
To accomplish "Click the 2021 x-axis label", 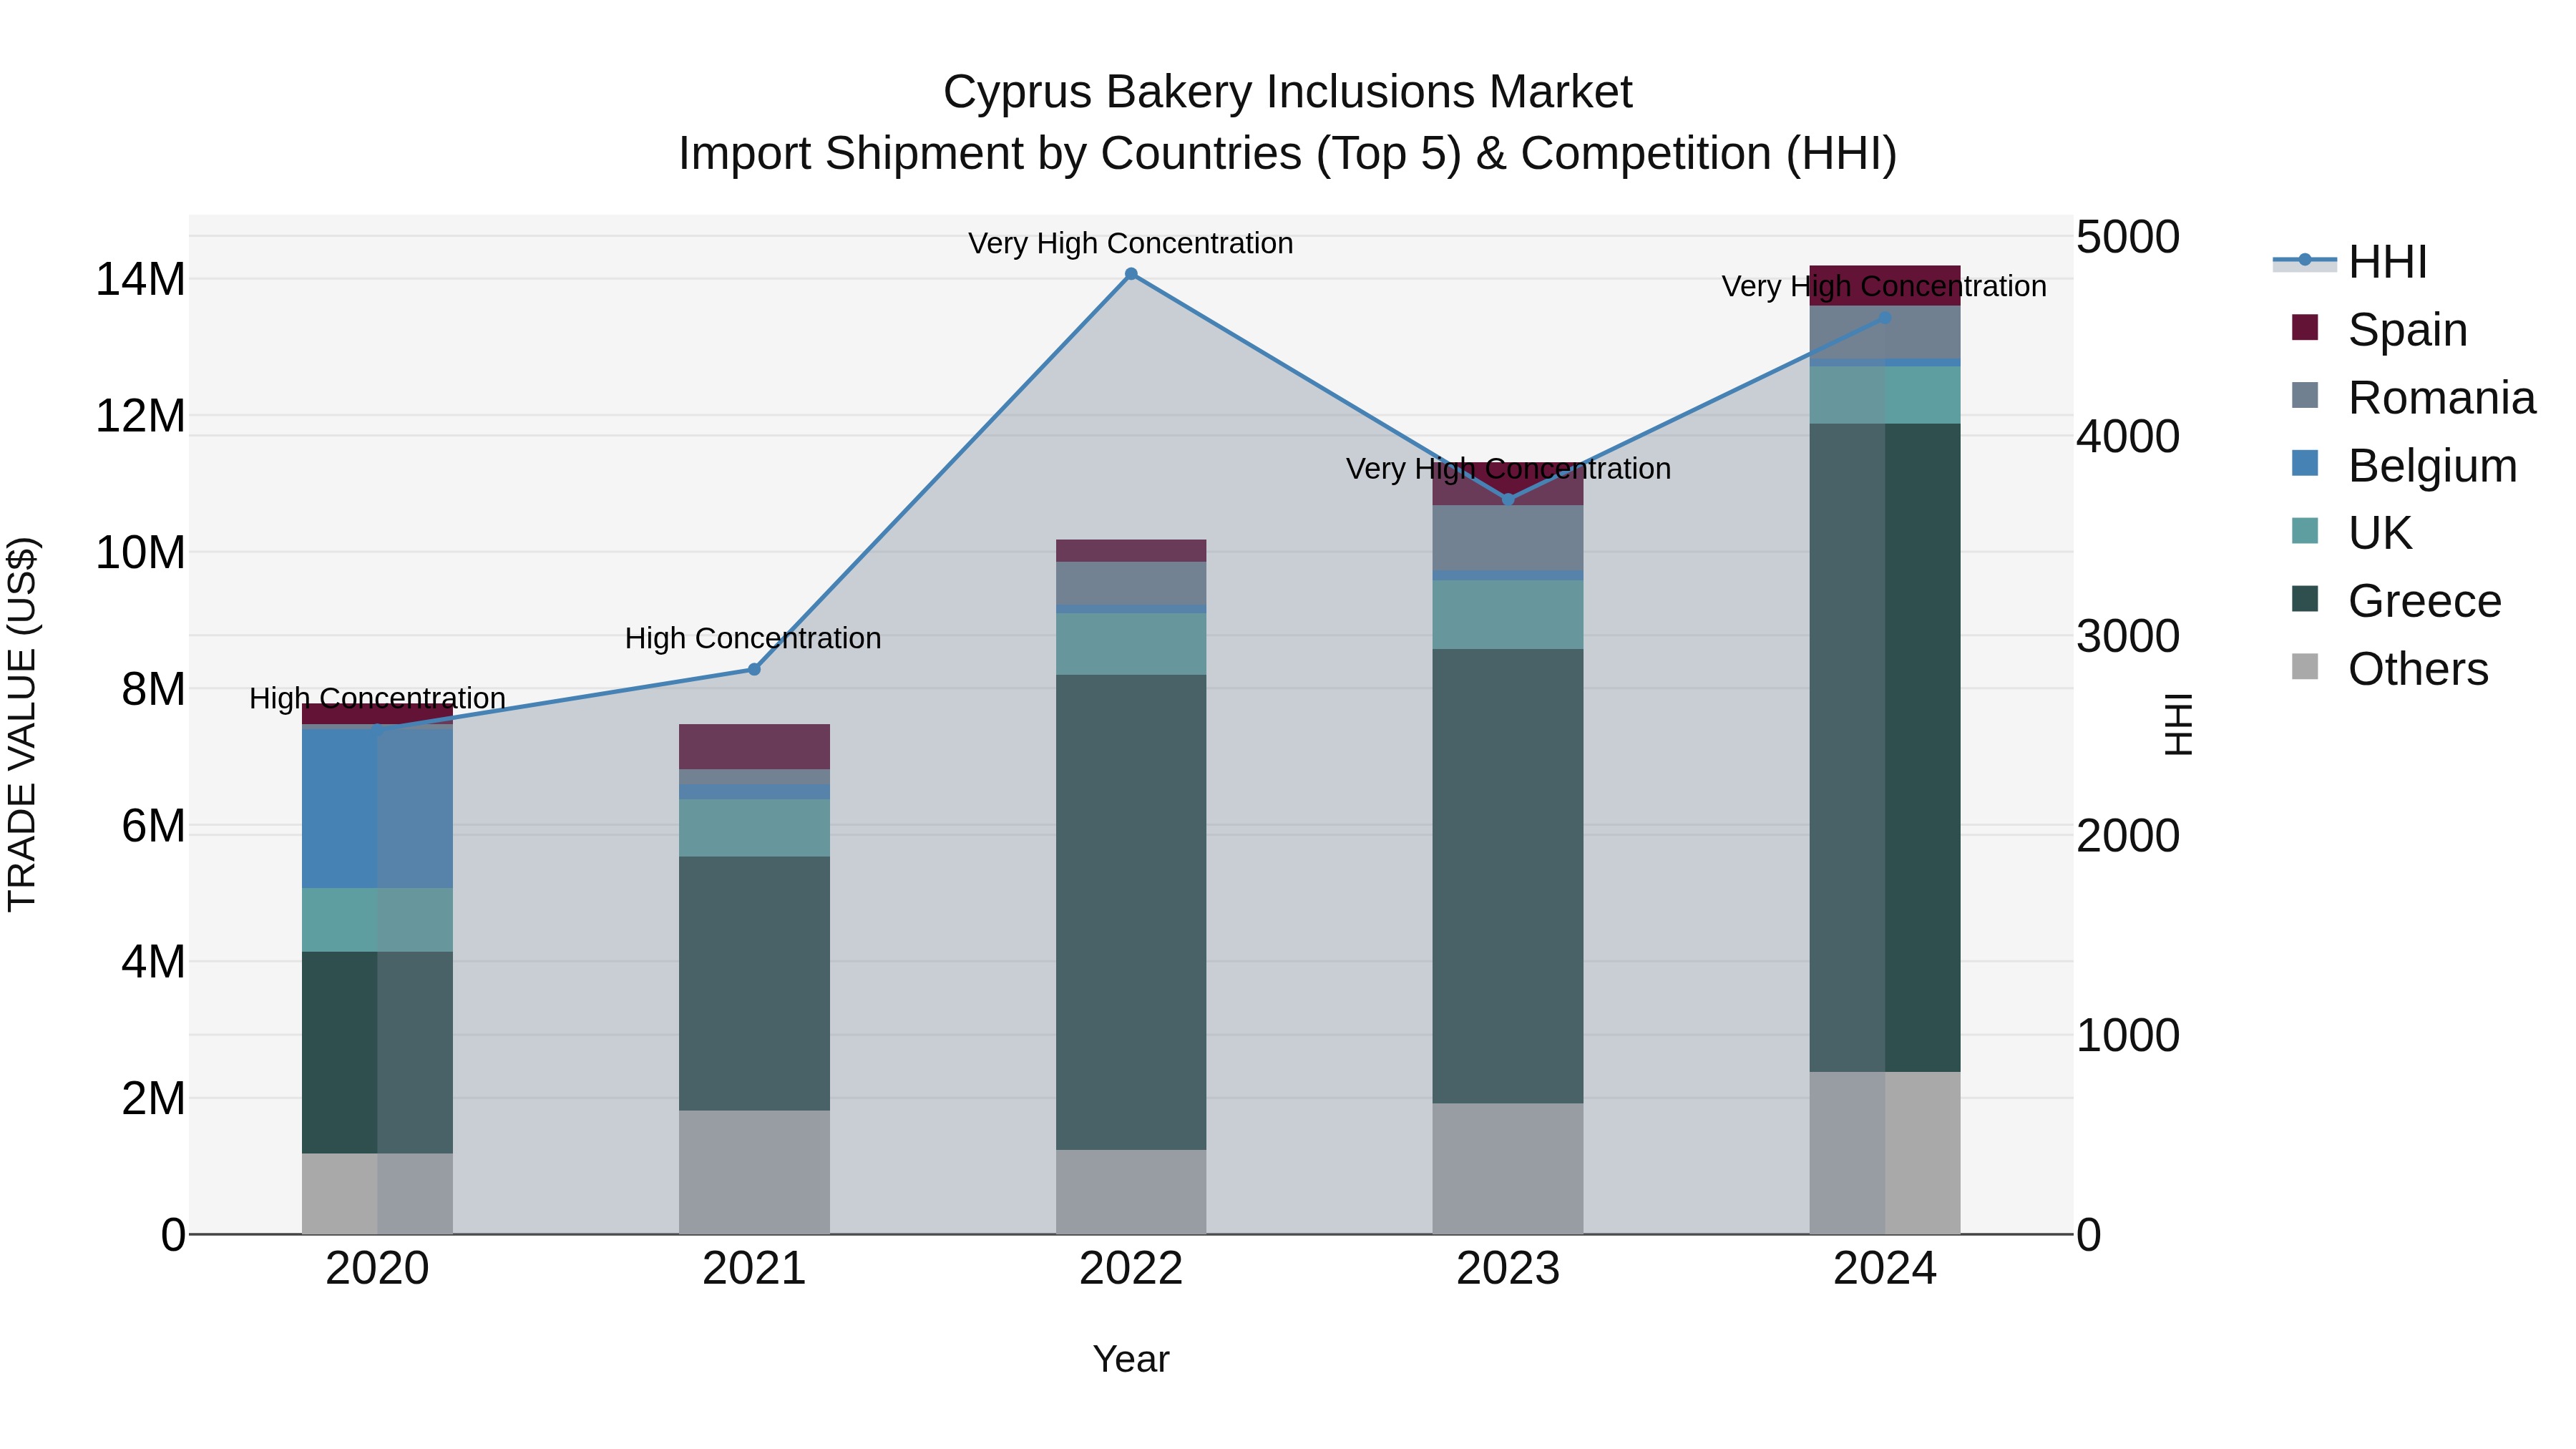I will coord(754,1269).
